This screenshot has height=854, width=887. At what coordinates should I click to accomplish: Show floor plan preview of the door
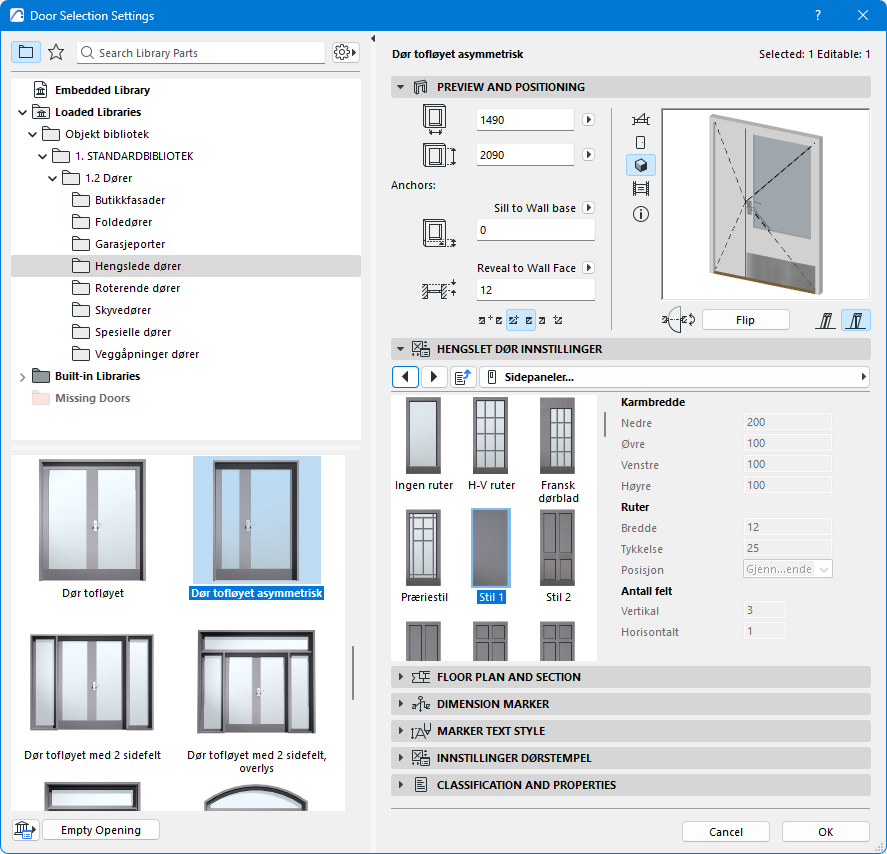640,119
